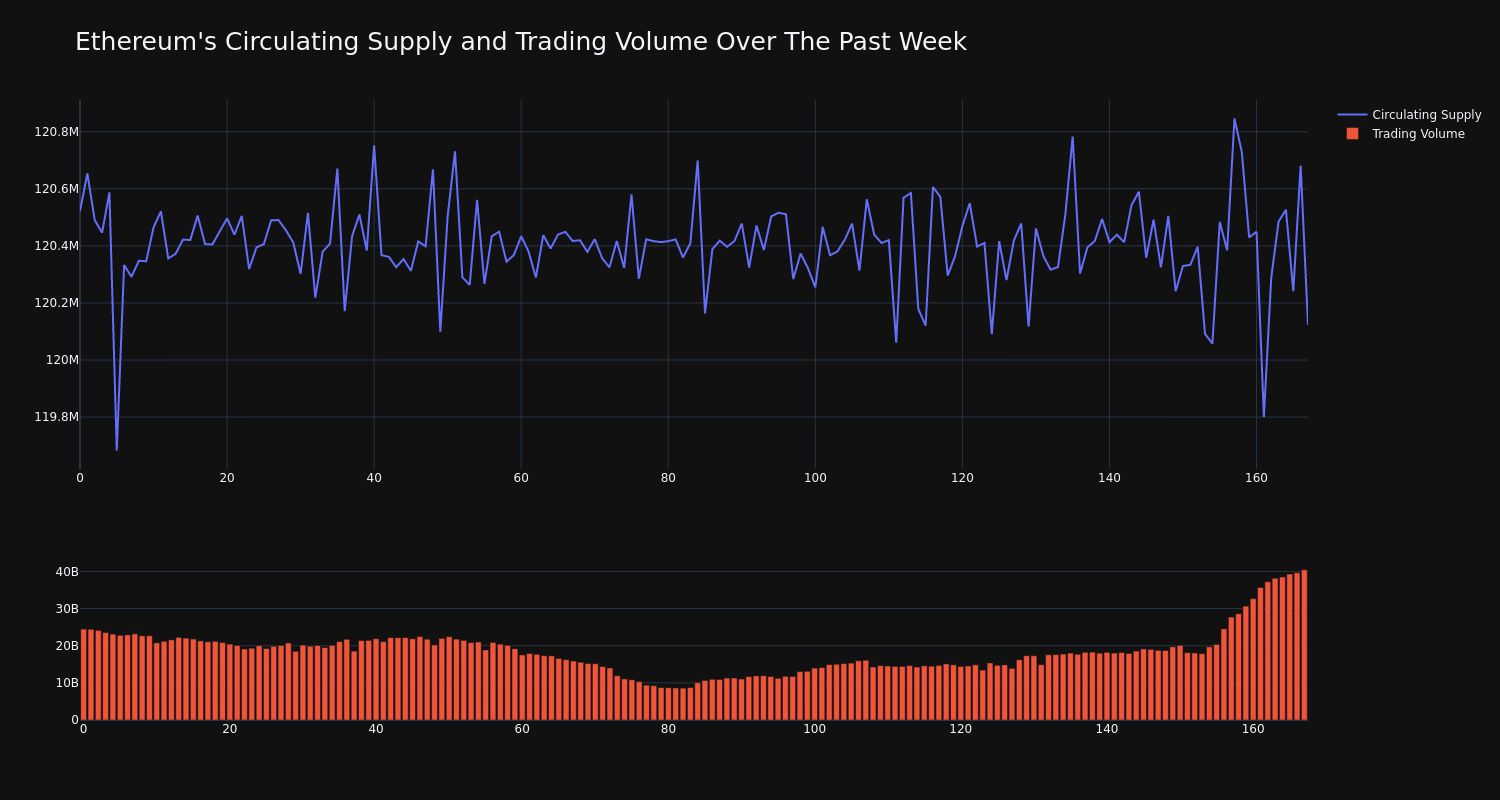Click the 120 tick on volume chart x-axis
This screenshot has height=800, width=1500.
[961, 729]
